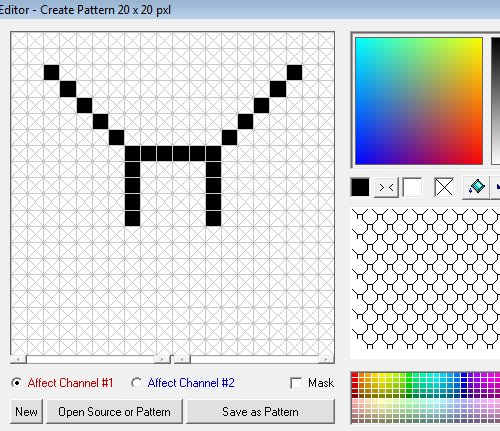Select Affect Channel #2 radio button
This screenshot has height=431, width=500.
click(x=136, y=383)
